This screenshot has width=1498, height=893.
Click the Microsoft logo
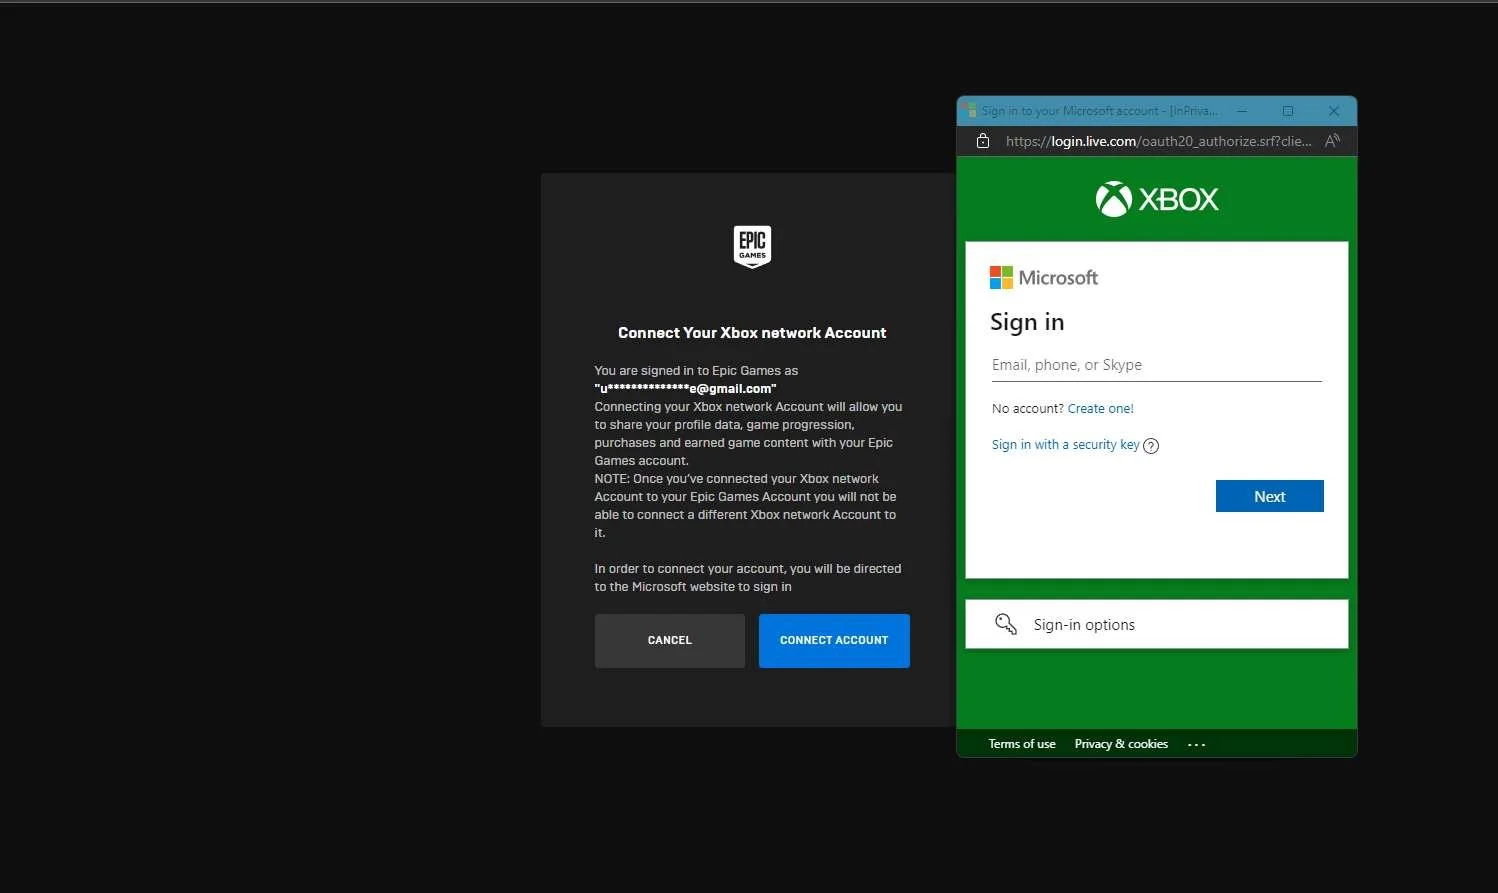(x=1043, y=277)
